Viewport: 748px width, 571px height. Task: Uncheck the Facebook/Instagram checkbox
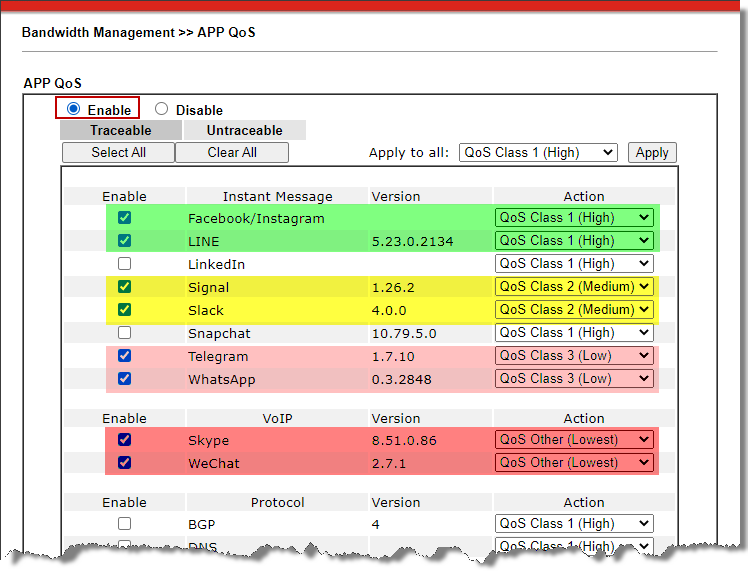point(125,218)
